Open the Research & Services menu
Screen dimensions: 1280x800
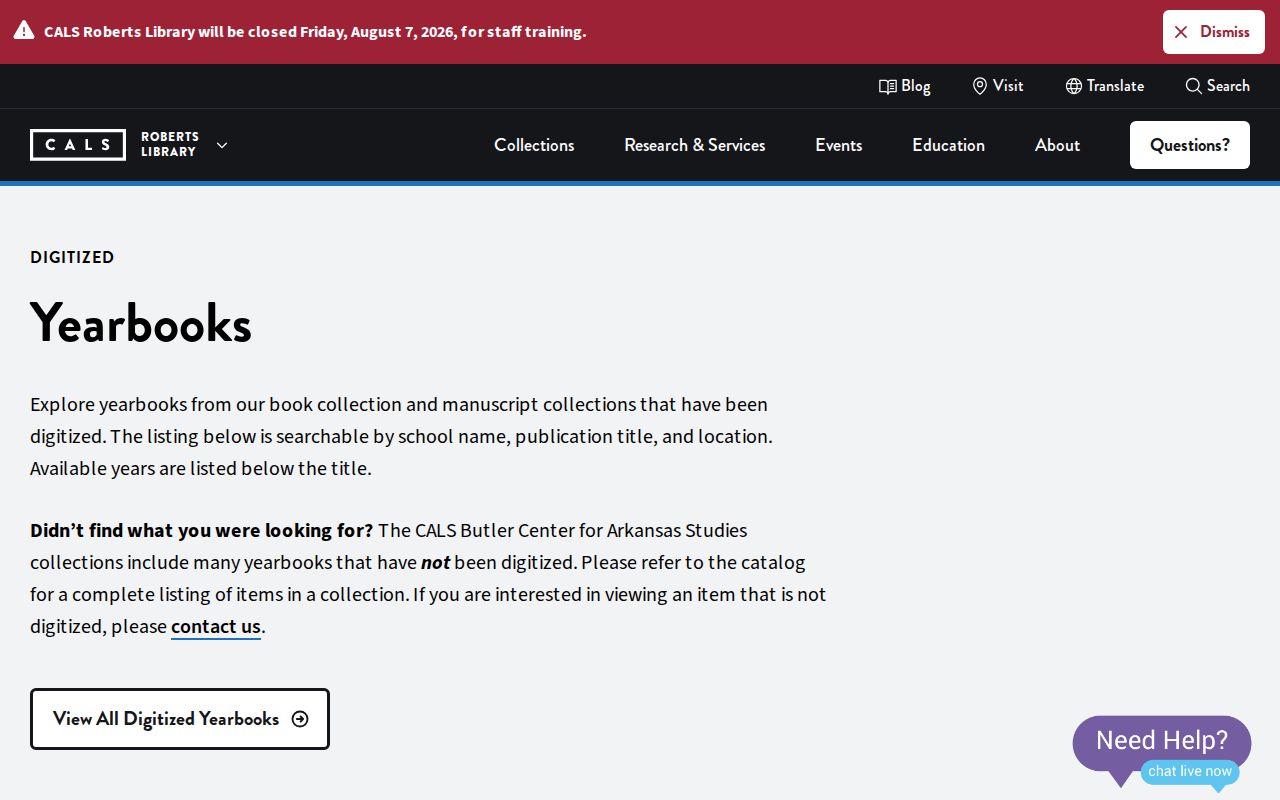695,145
